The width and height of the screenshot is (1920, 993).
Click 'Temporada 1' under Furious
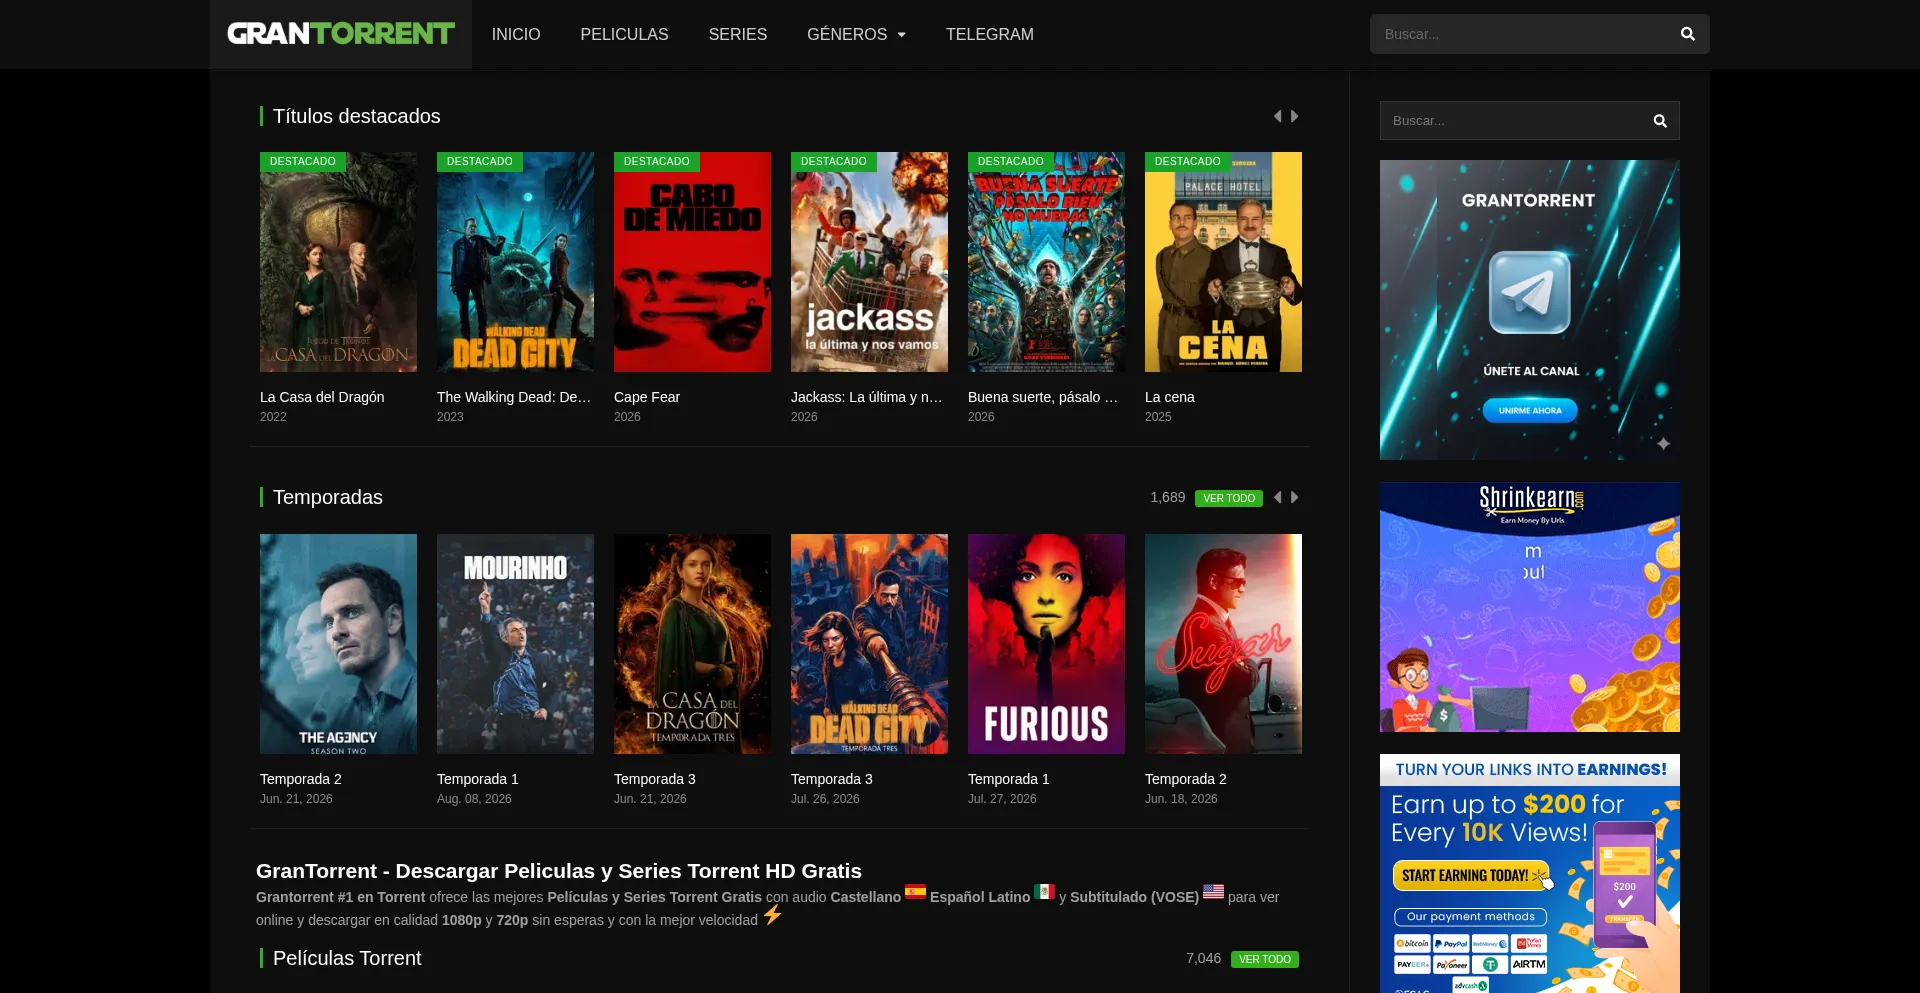(1009, 779)
